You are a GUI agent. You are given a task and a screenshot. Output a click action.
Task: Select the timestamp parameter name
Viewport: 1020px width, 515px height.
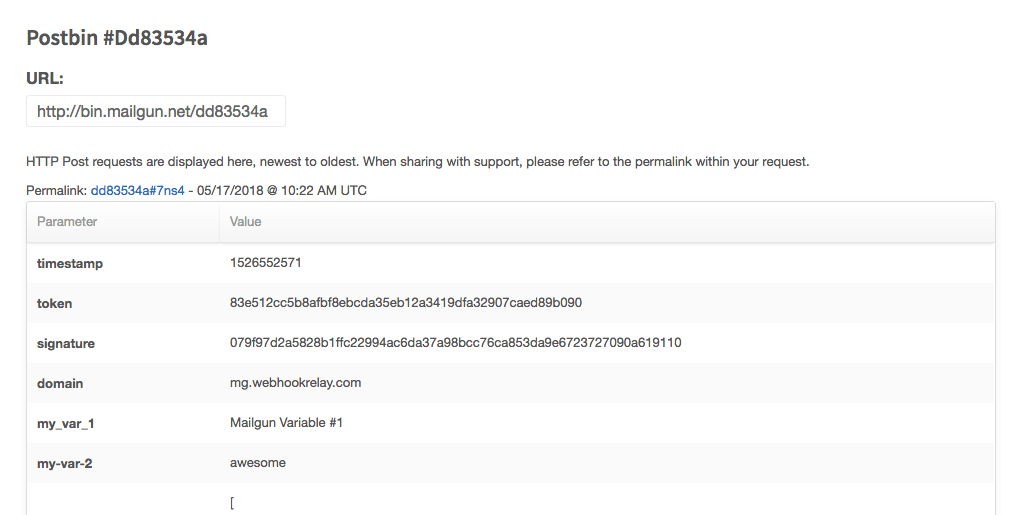coord(70,263)
